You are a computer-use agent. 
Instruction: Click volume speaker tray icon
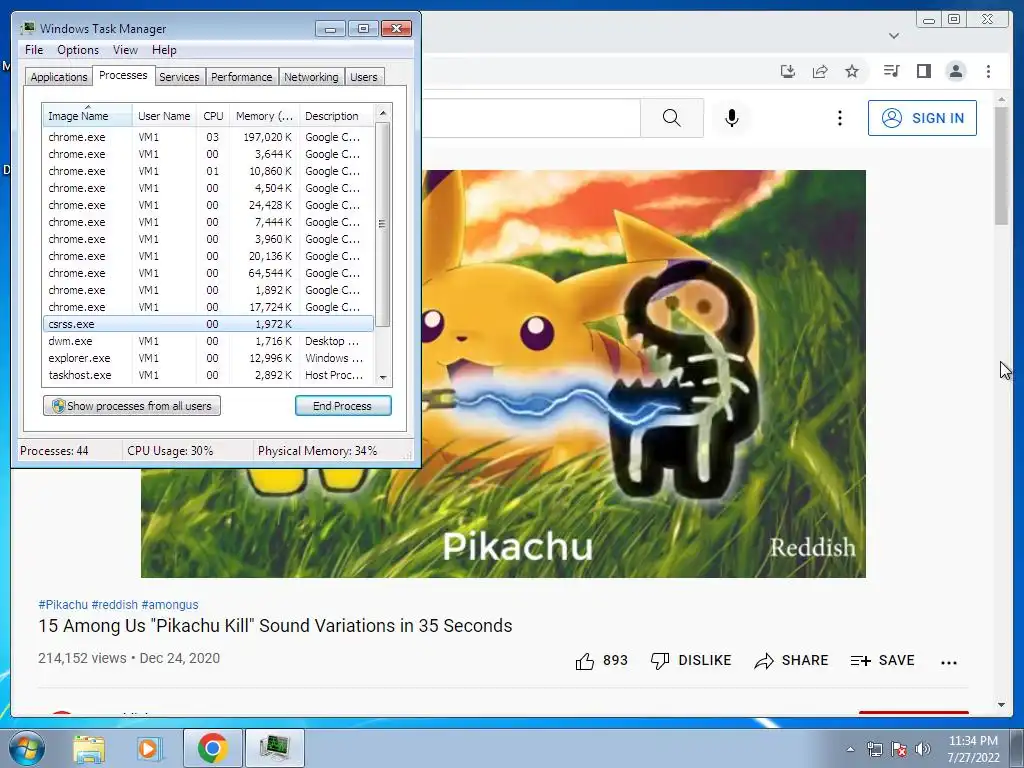[x=923, y=749]
